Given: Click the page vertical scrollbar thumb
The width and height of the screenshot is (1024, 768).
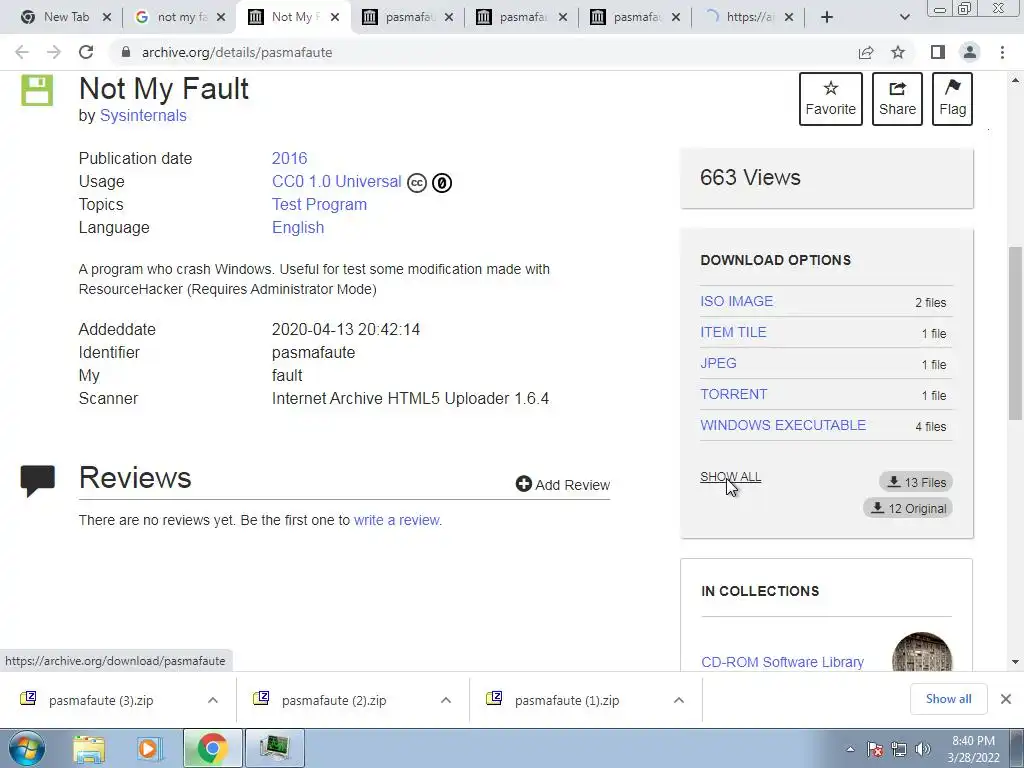Looking at the screenshot, I should [x=1015, y=333].
